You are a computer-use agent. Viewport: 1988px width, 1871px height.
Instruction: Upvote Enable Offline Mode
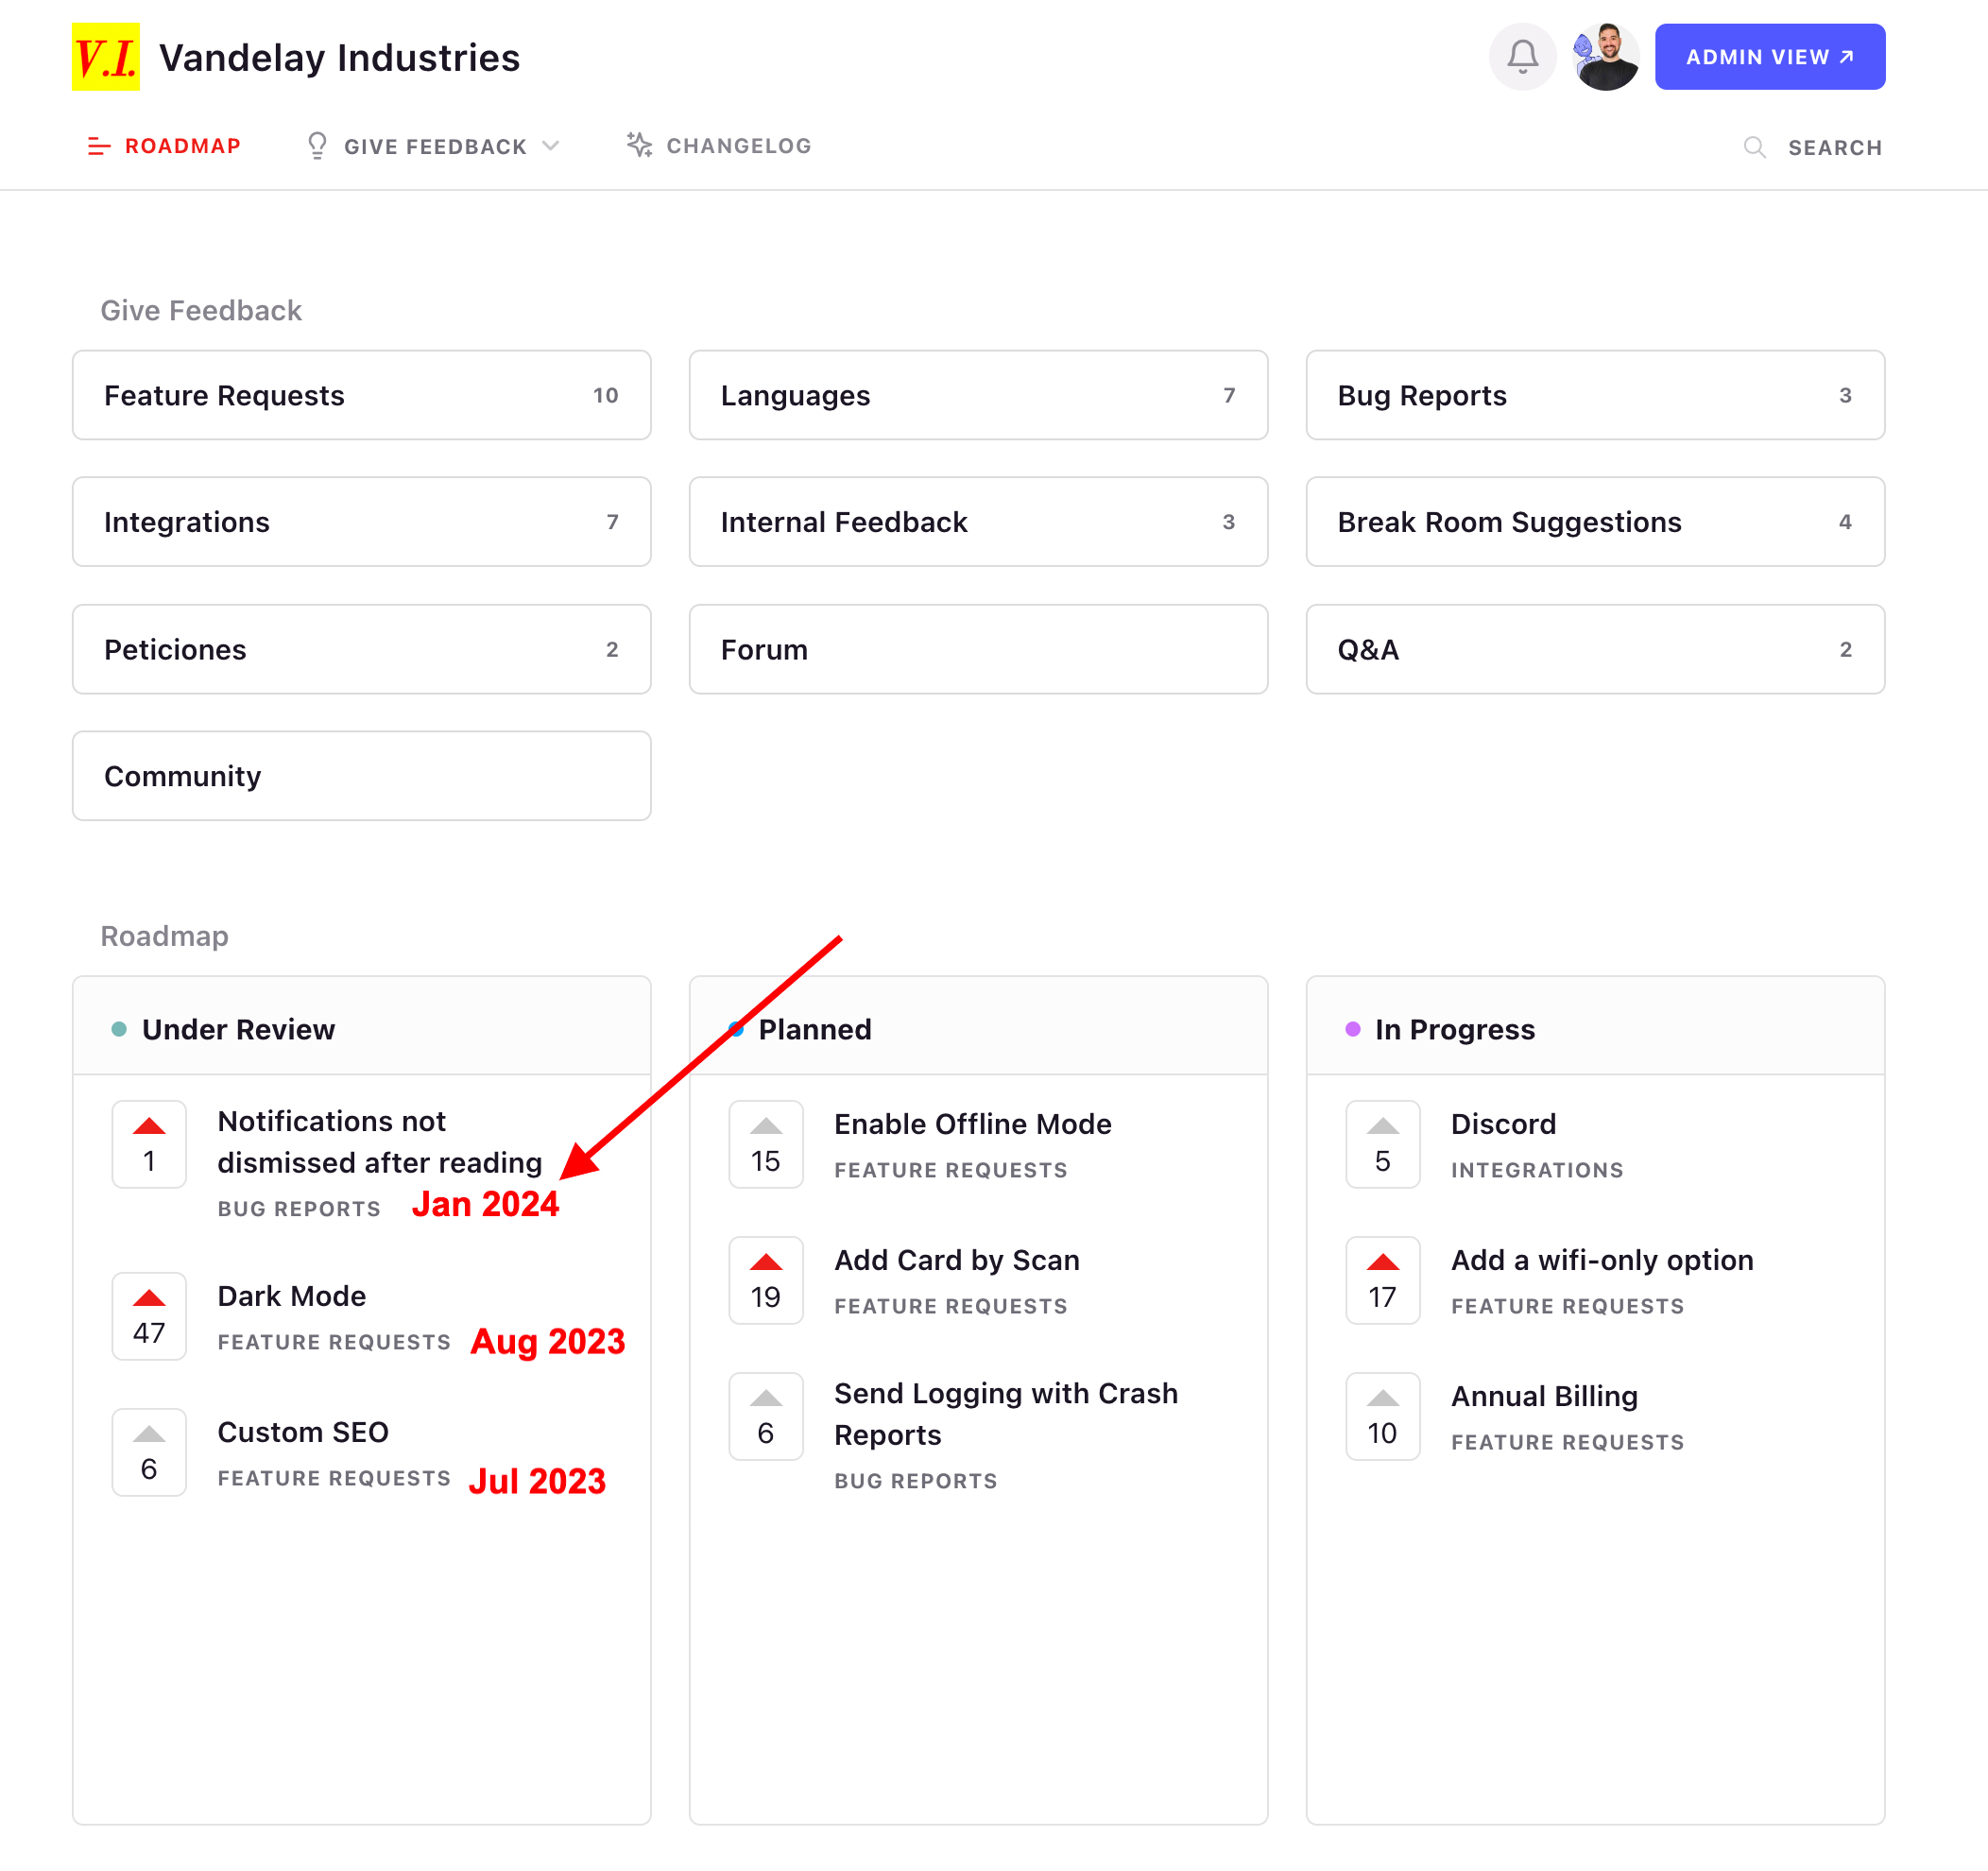point(766,1144)
